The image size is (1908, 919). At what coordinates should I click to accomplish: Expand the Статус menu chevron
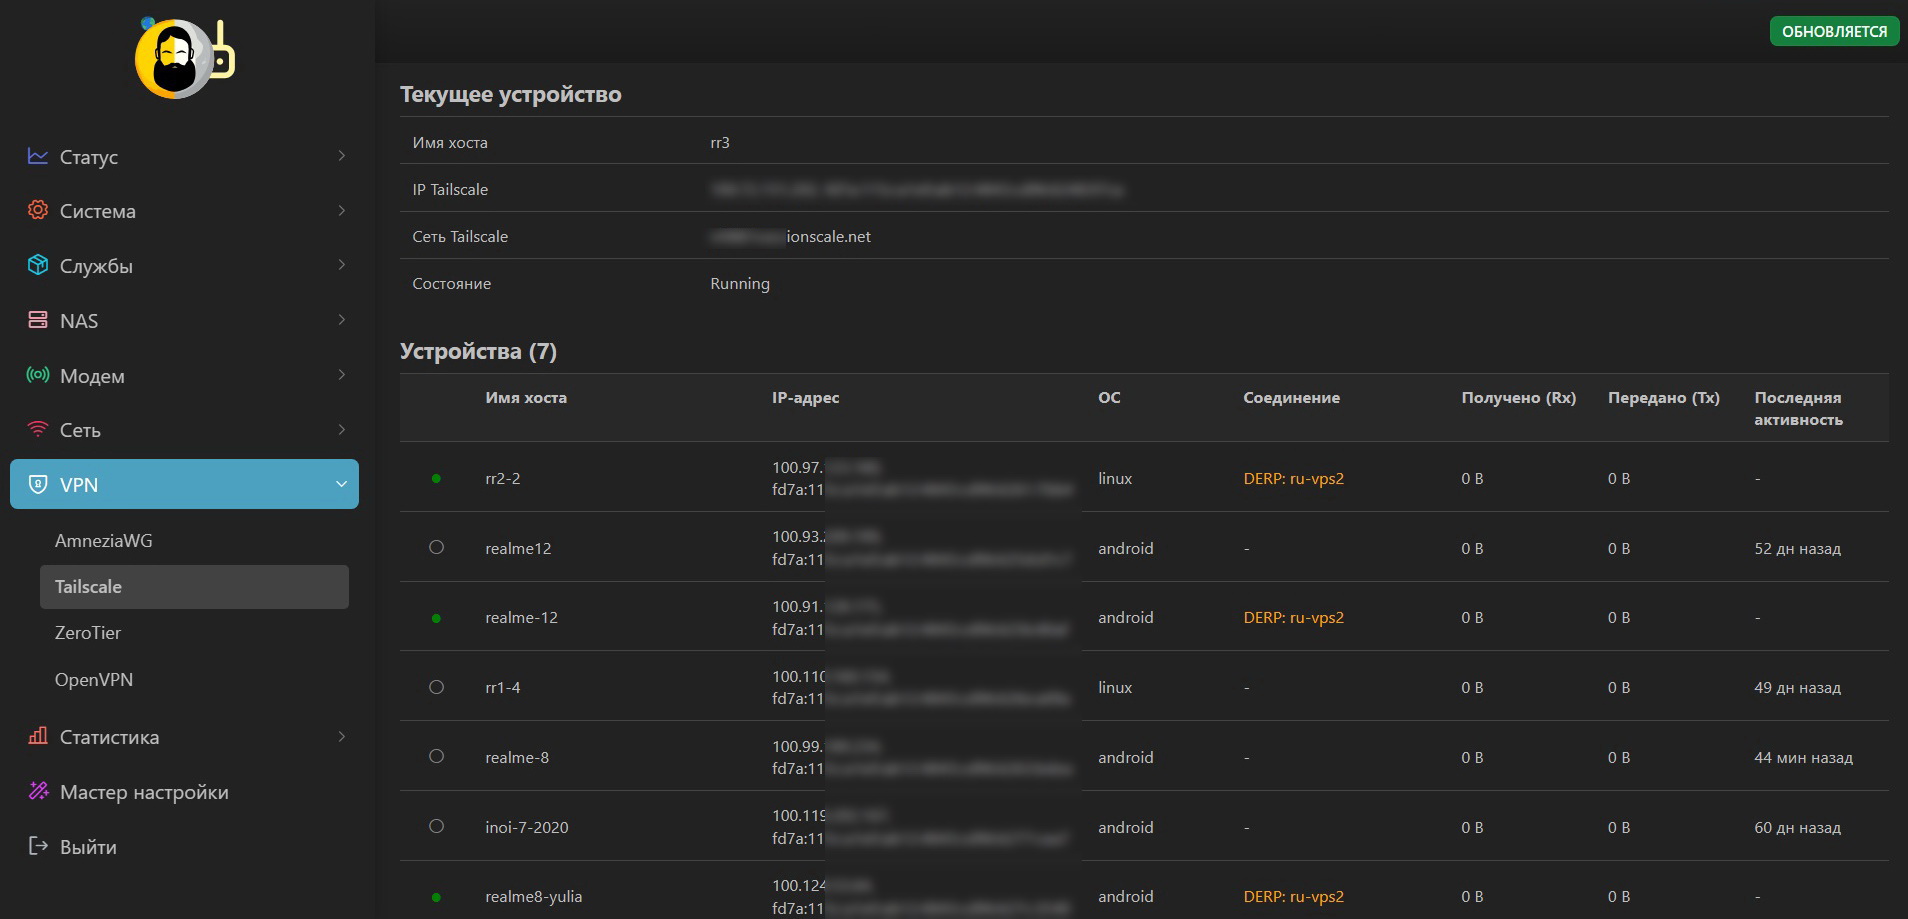(x=342, y=156)
